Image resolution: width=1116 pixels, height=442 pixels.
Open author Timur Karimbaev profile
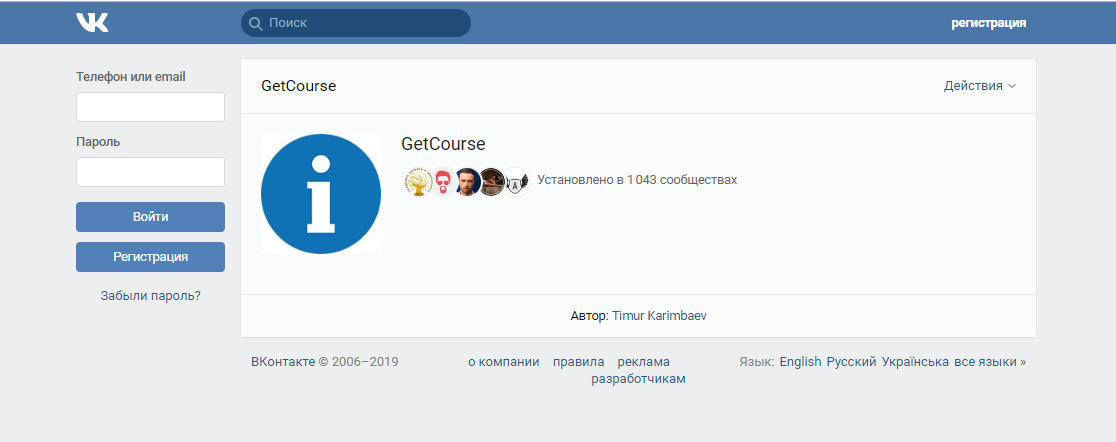tap(659, 315)
